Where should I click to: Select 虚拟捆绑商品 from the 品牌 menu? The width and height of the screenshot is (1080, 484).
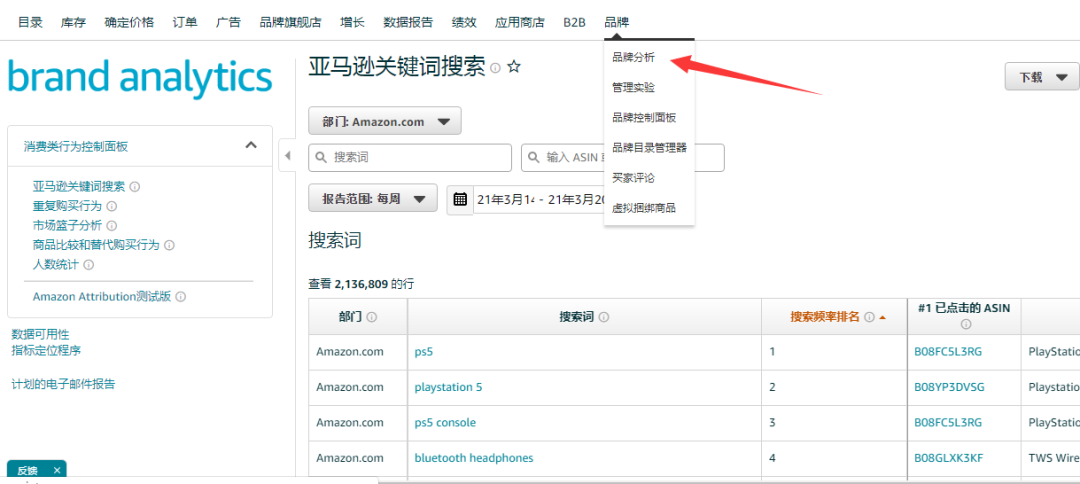coord(644,208)
